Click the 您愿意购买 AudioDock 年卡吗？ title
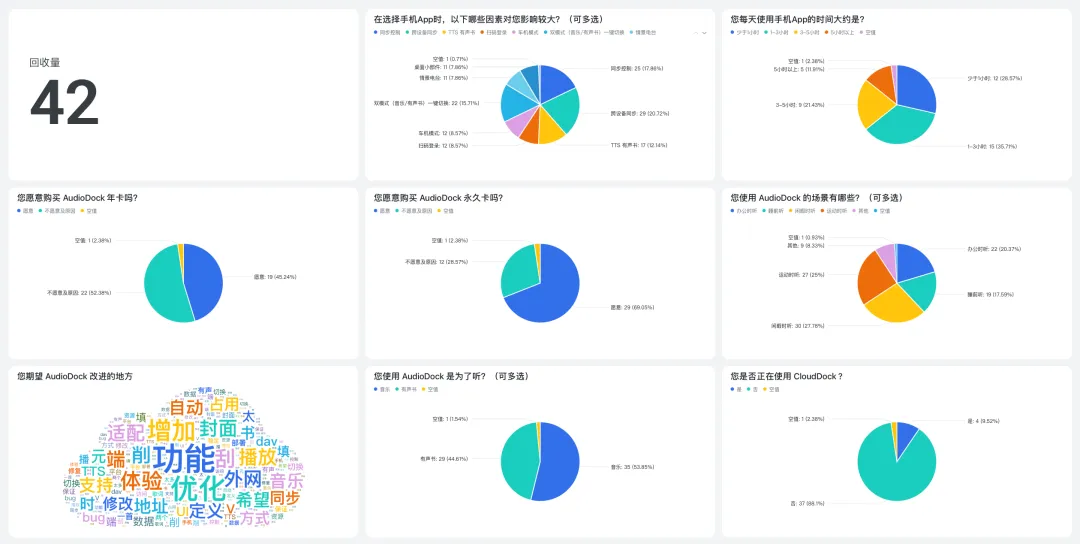This screenshot has height=544, width=1080. (77, 198)
